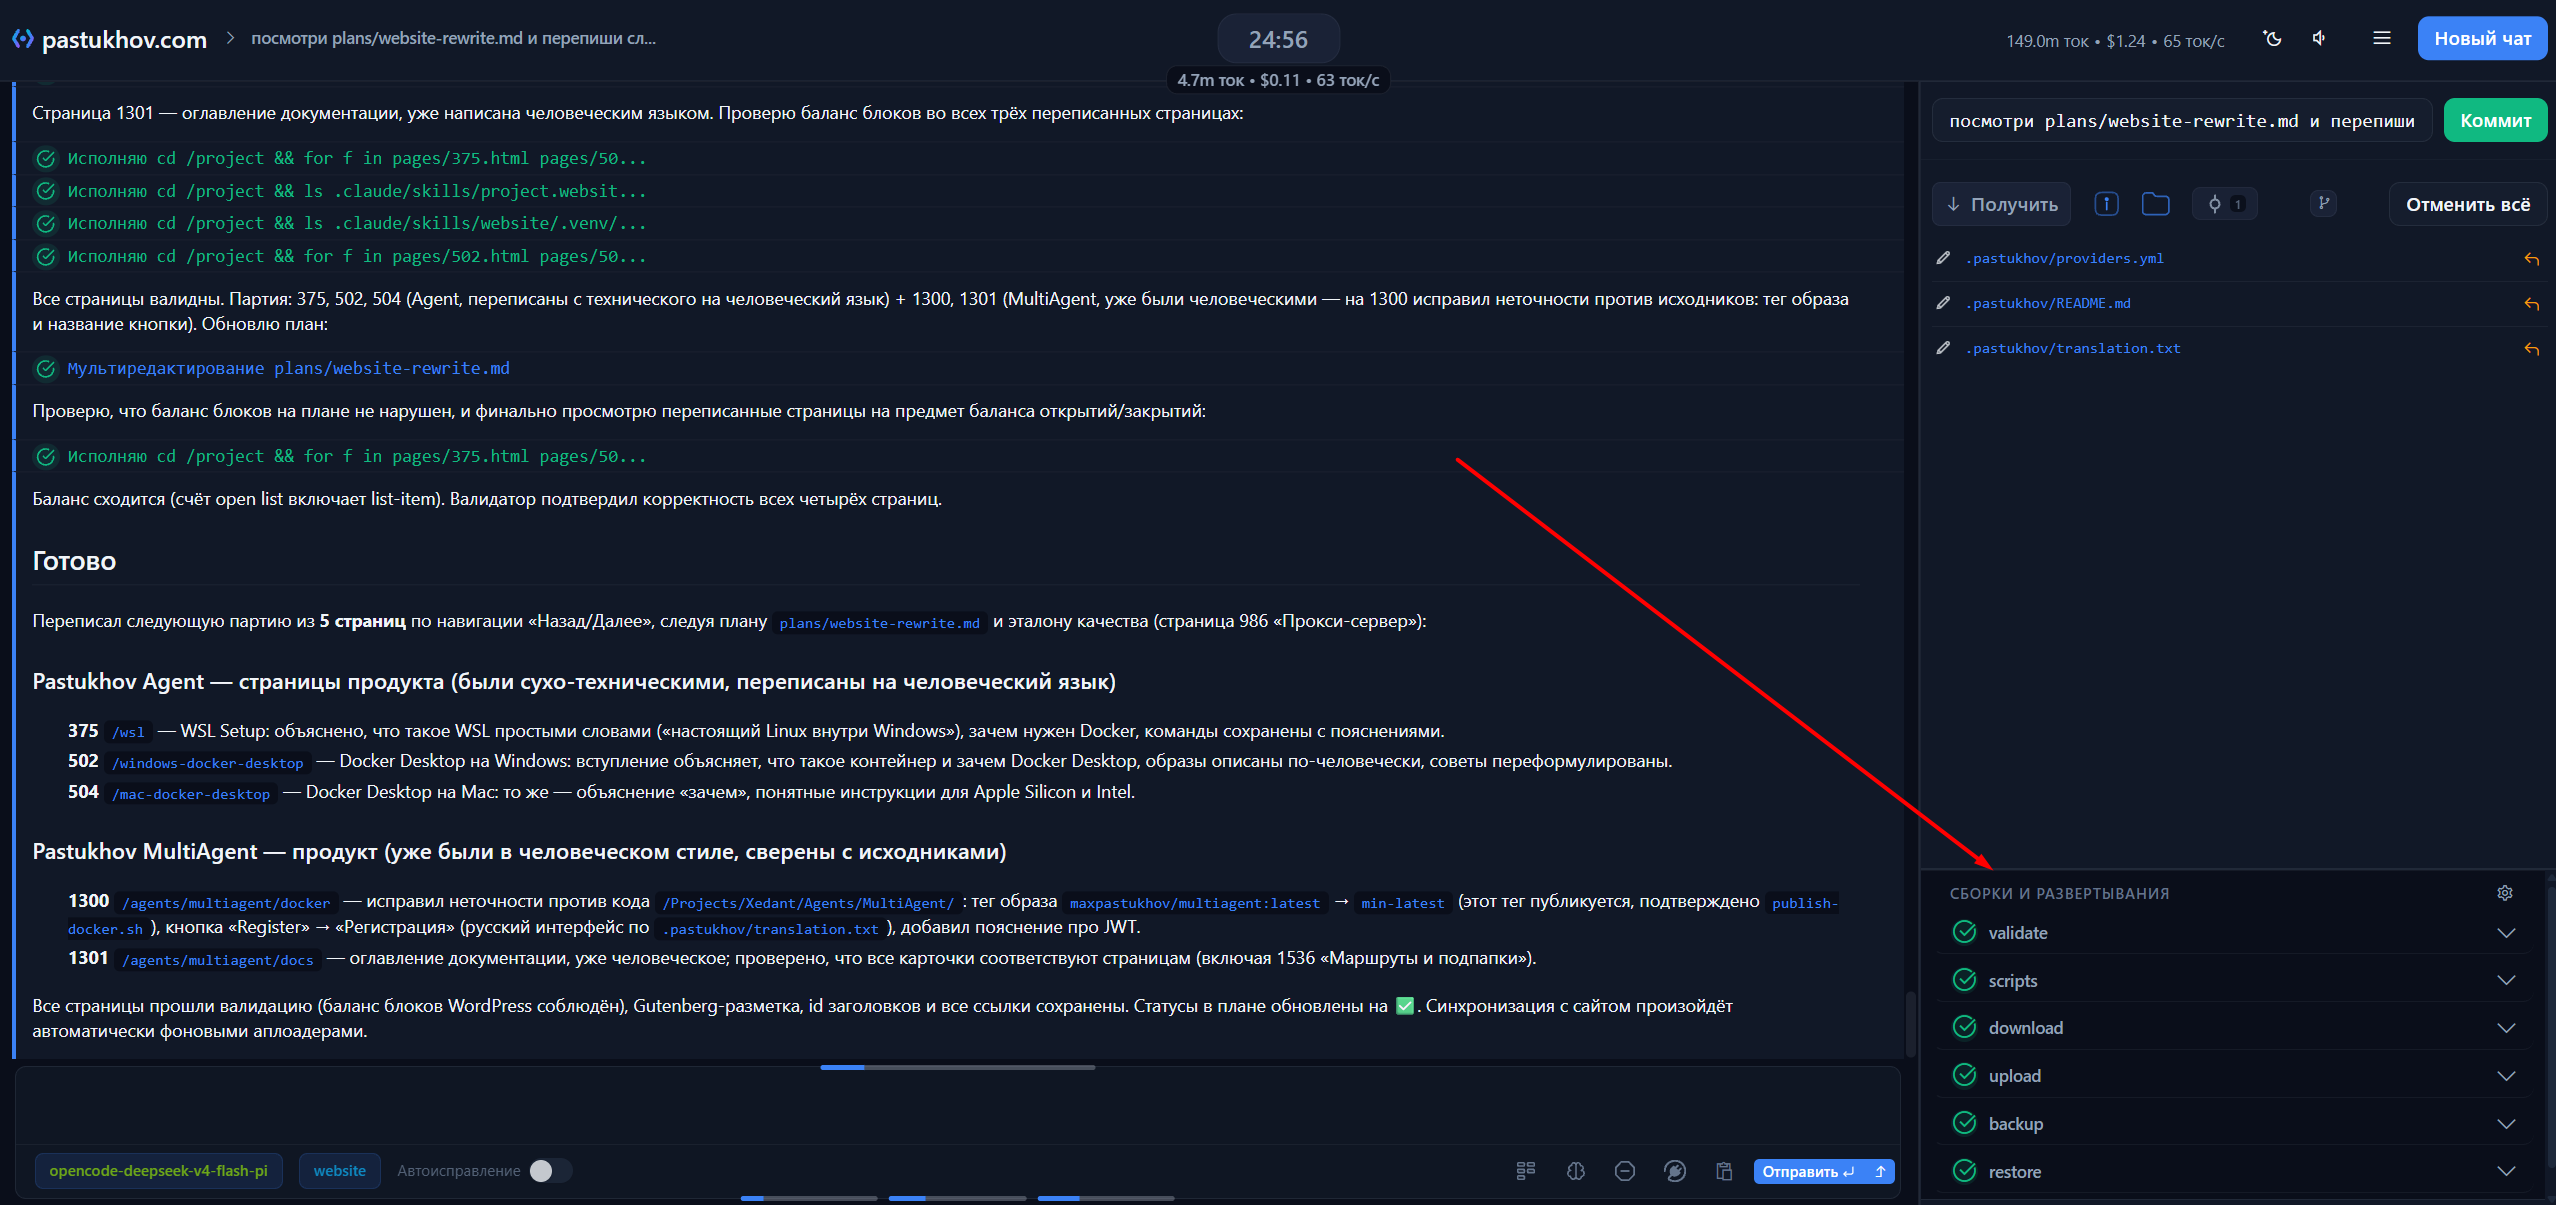This screenshot has width=2556, height=1205.
Task: Start a new chat with Новый чат
Action: click(x=2482, y=39)
